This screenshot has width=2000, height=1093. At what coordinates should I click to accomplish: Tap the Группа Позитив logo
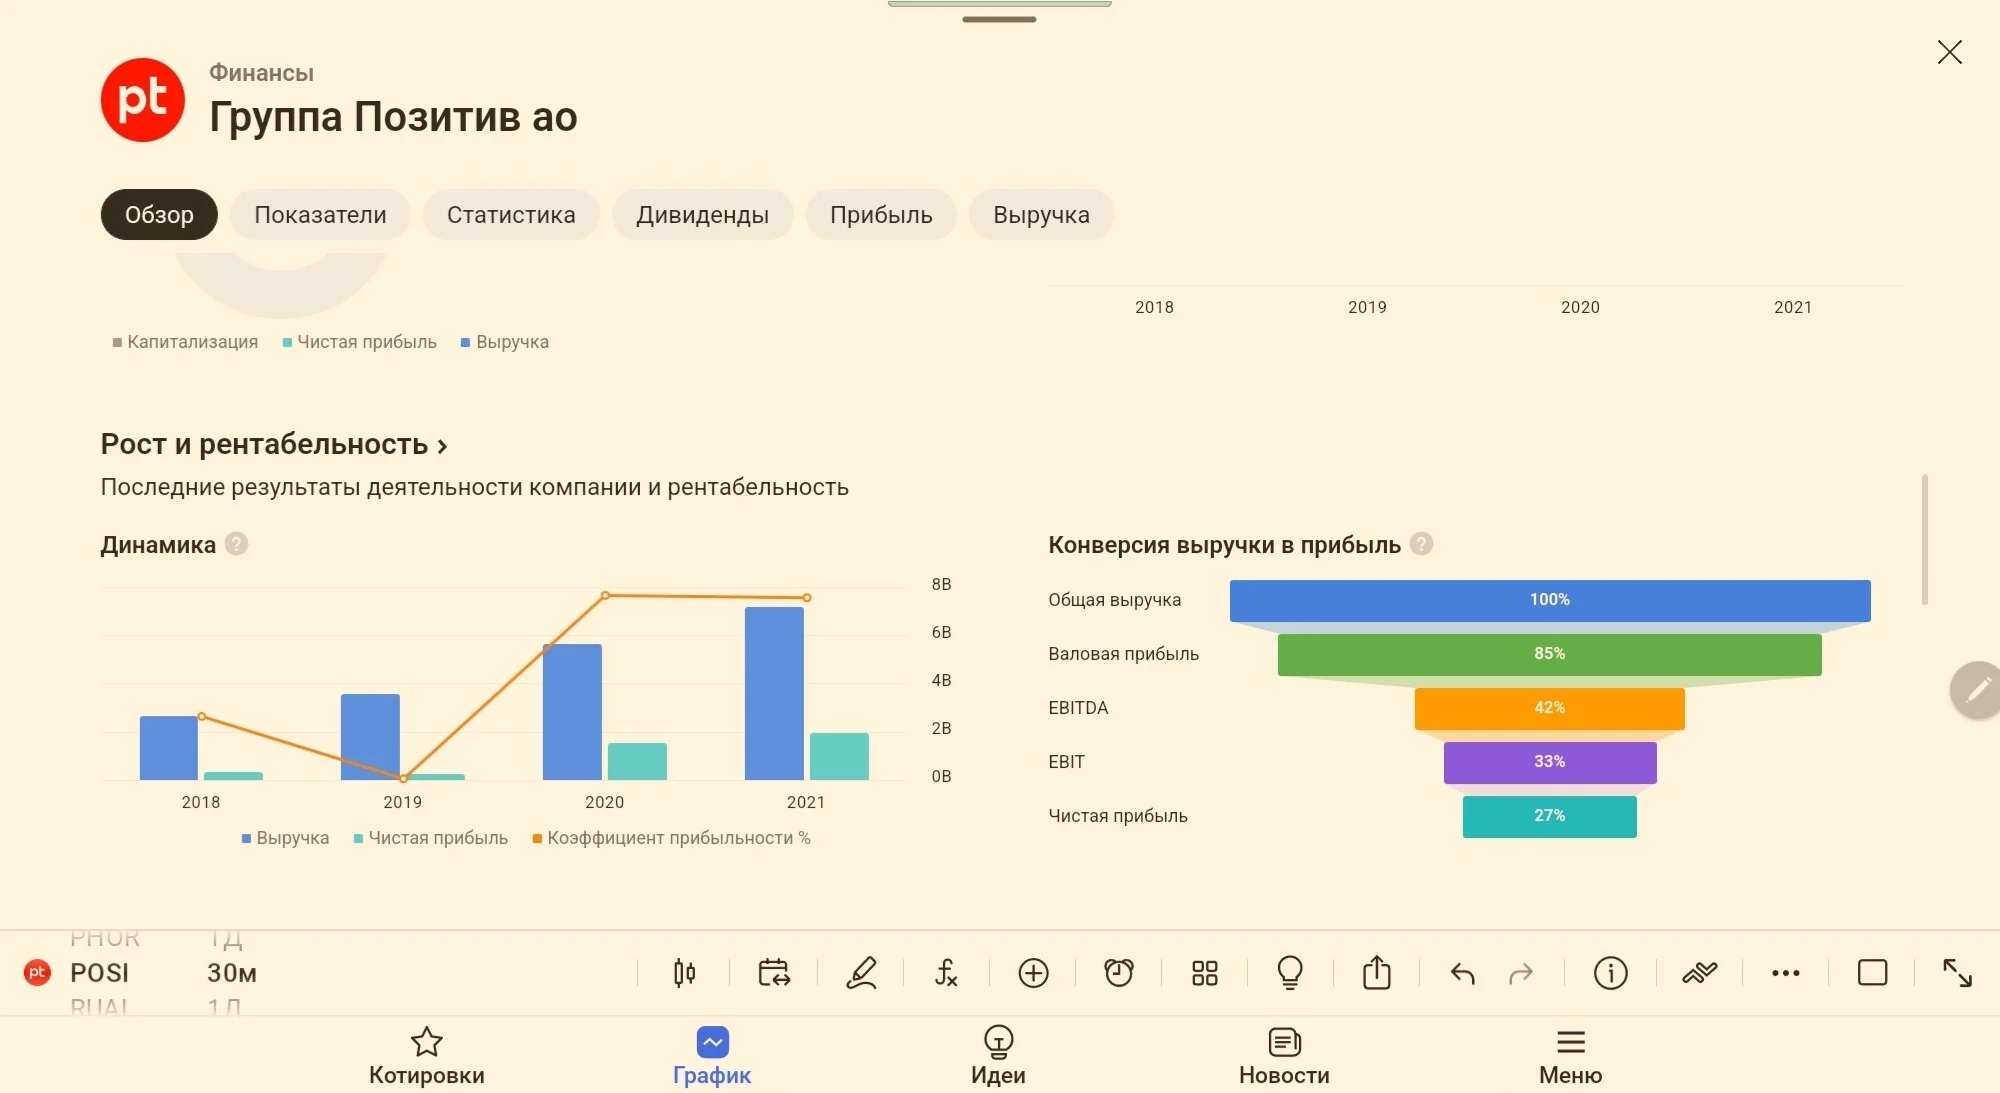tap(143, 100)
